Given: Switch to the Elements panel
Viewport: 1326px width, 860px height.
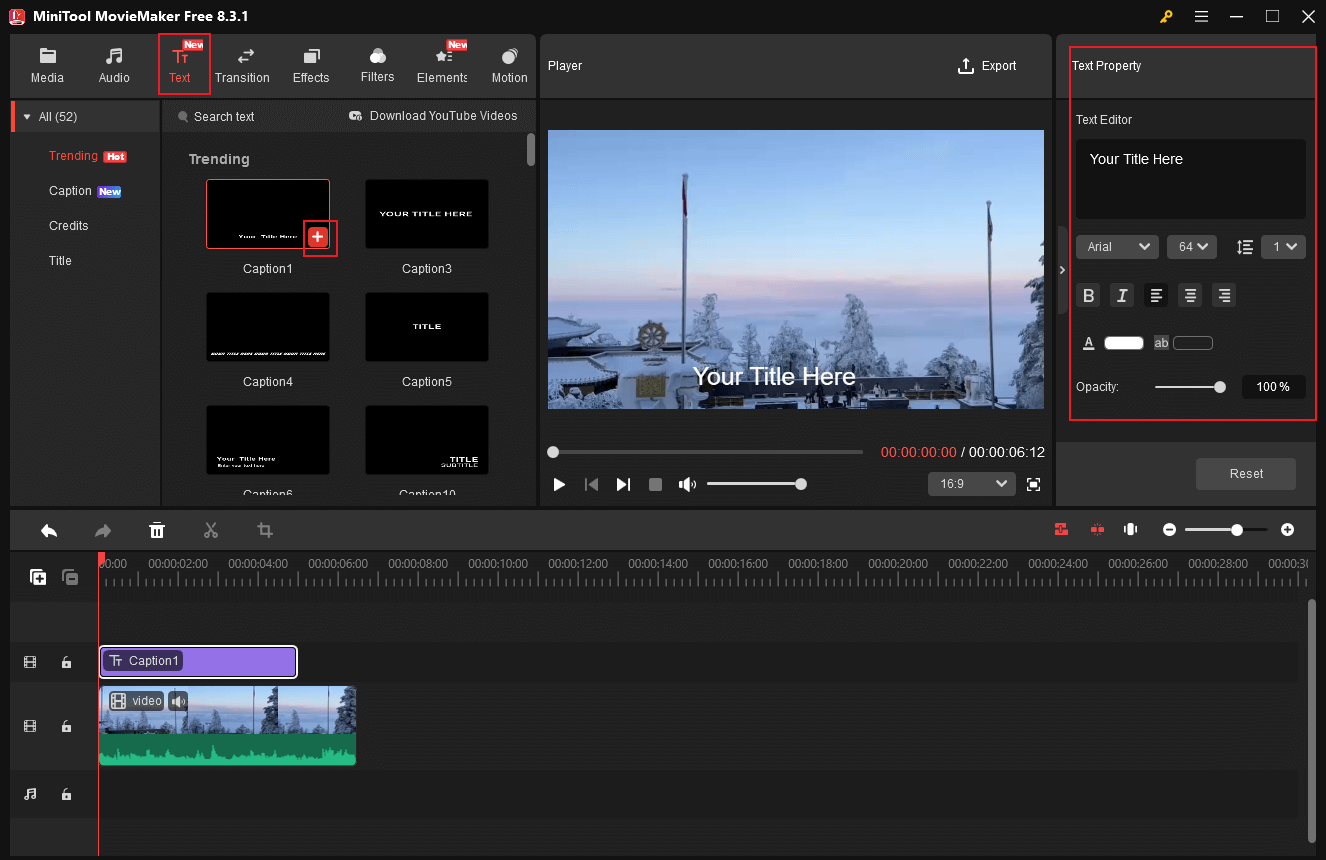Looking at the screenshot, I should tap(441, 65).
